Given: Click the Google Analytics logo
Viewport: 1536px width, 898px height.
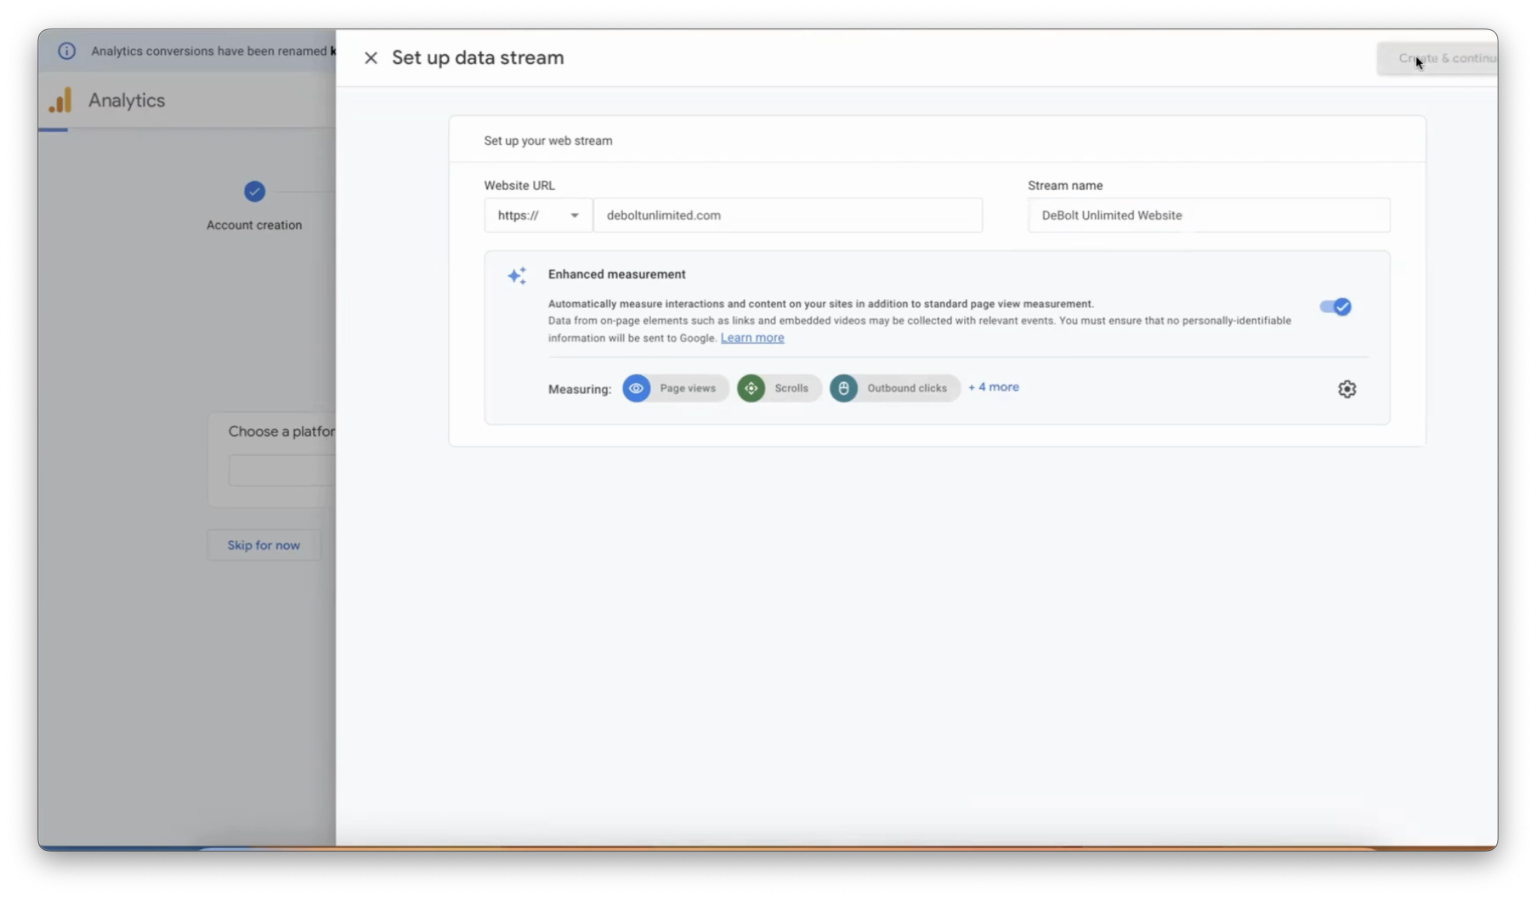Looking at the screenshot, I should coord(61,100).
